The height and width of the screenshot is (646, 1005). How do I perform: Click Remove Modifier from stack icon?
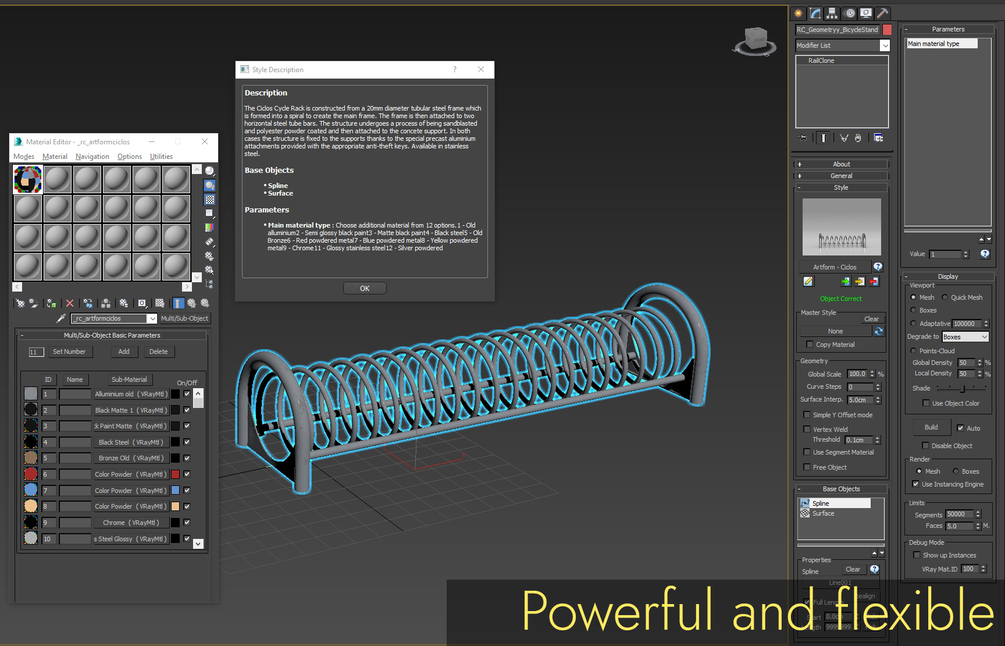click(858, 138)
